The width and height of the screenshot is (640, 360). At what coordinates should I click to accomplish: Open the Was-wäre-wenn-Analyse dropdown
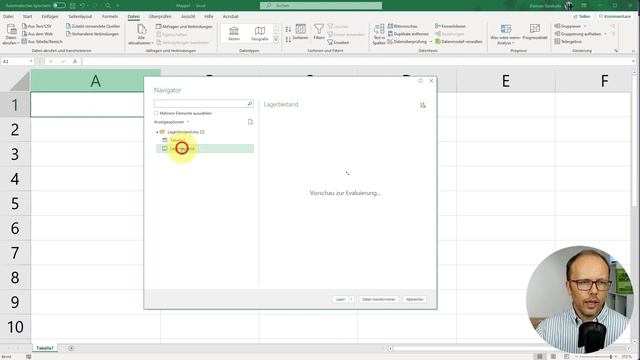505,34
